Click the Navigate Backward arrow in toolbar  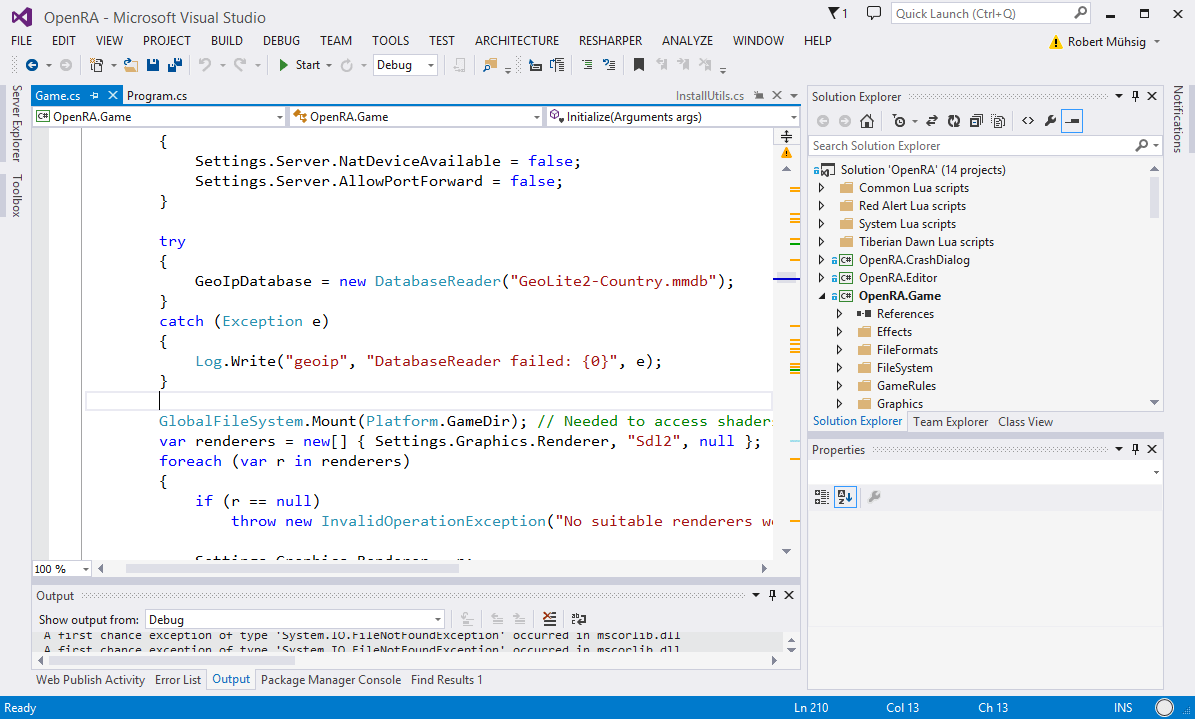tap(32, 66)
